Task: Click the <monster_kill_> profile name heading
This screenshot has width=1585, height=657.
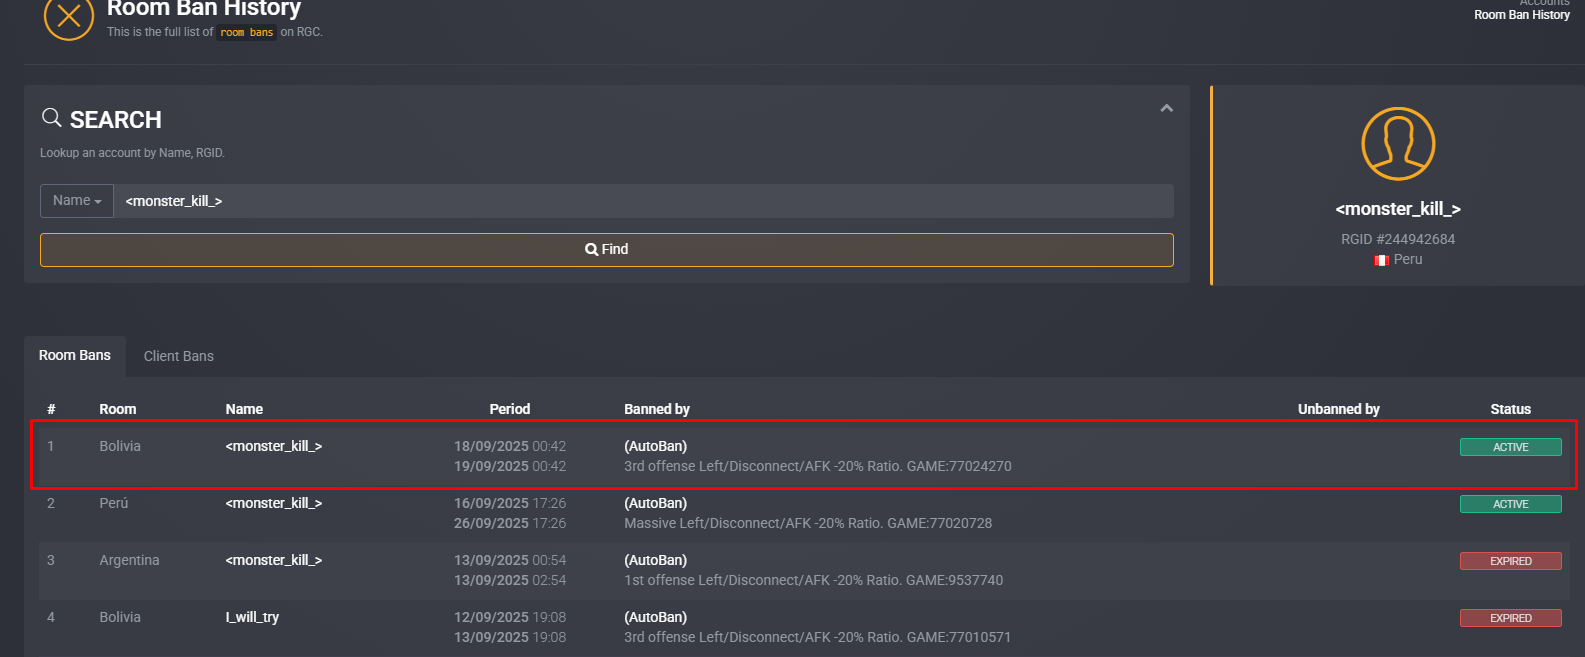Action: click(1398, 209)
